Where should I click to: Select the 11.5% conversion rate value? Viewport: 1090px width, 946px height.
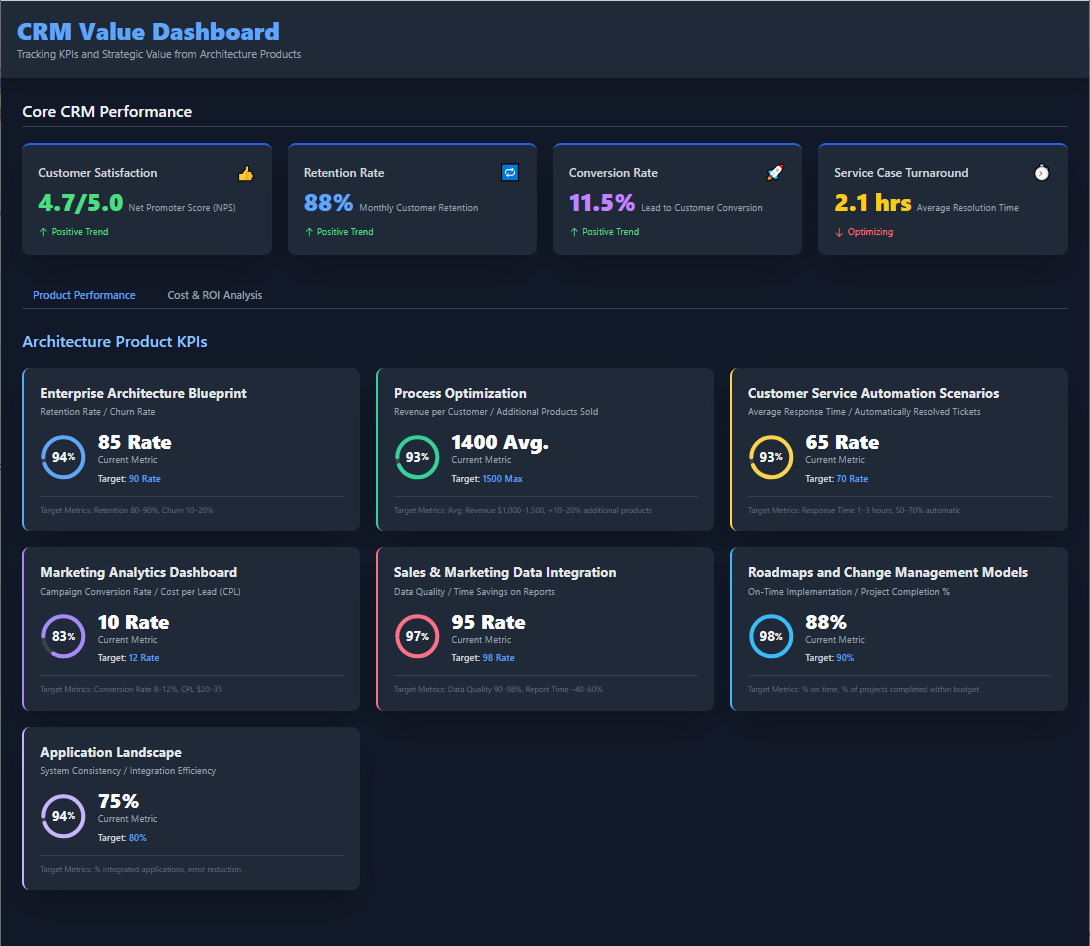[x=602, y=203]
